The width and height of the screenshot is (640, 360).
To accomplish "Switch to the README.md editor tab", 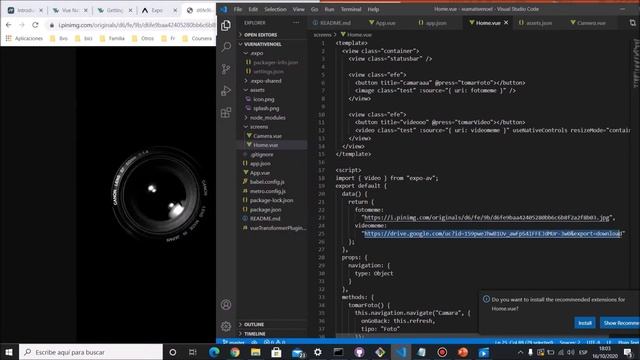I will coord(332,23).
